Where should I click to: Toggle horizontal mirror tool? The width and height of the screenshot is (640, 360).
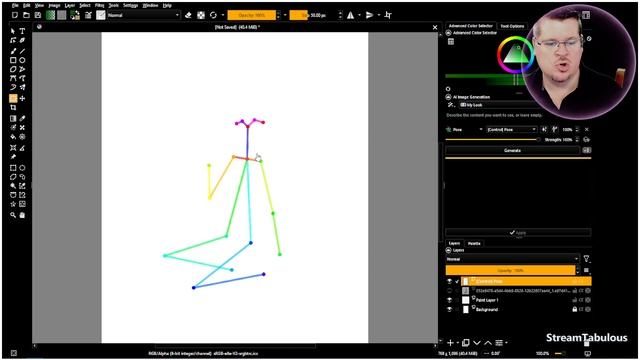(x=351, y=15)
